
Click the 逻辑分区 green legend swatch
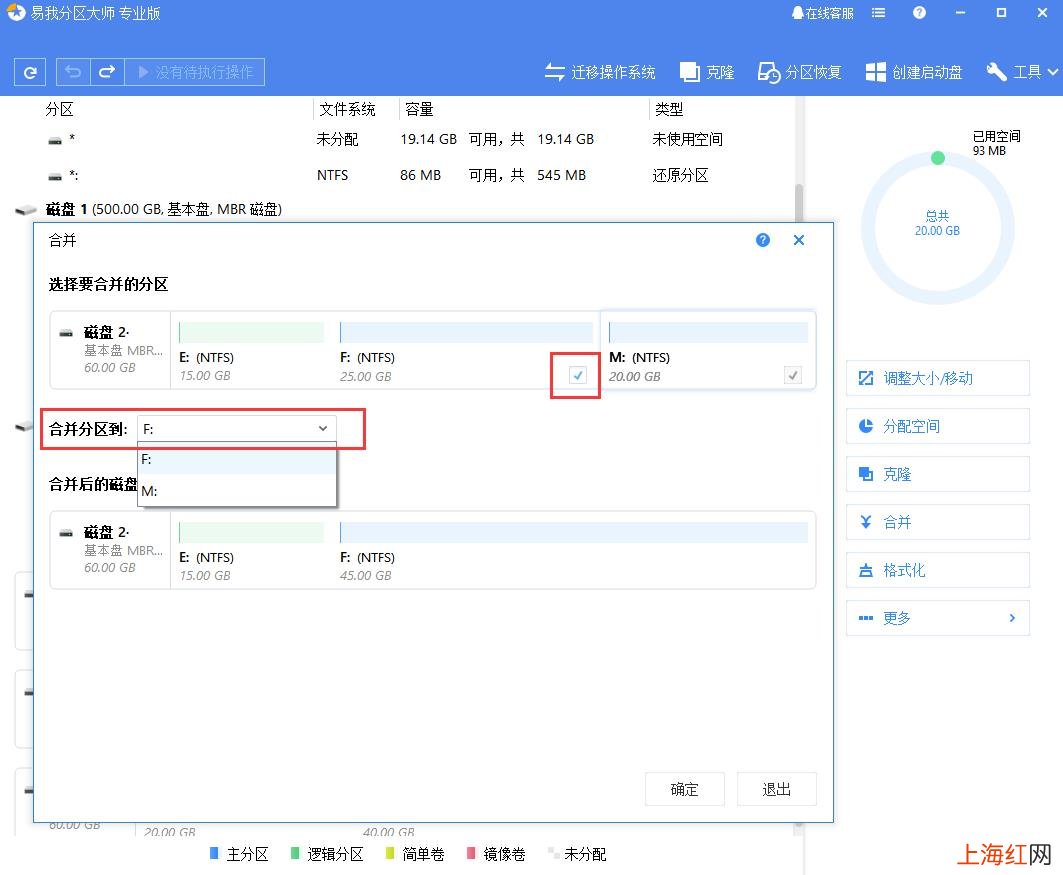click(x=295, y=853)
